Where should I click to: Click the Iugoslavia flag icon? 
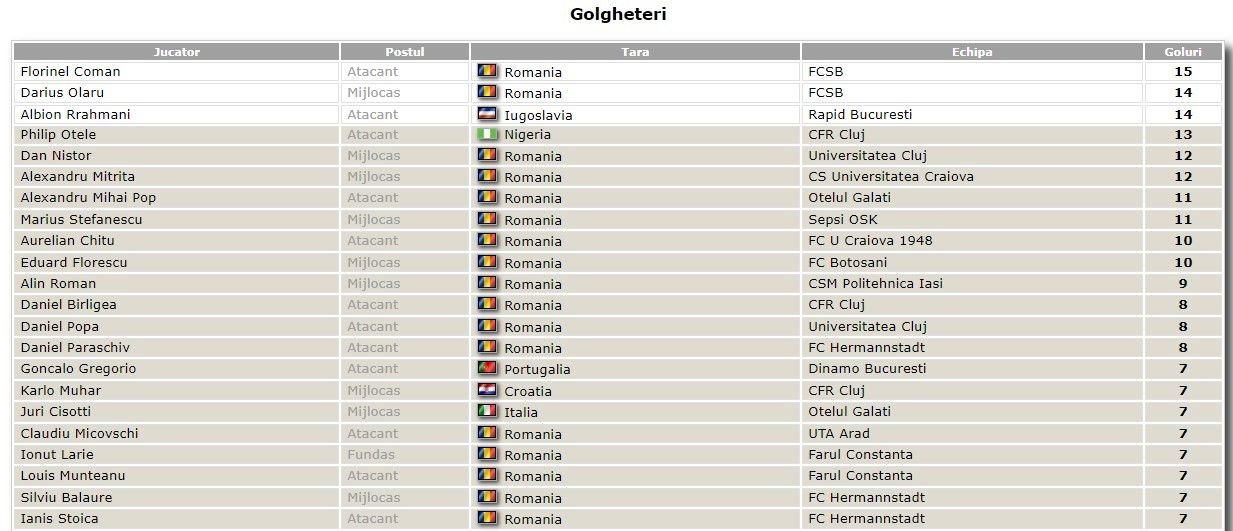coord(488,114)
